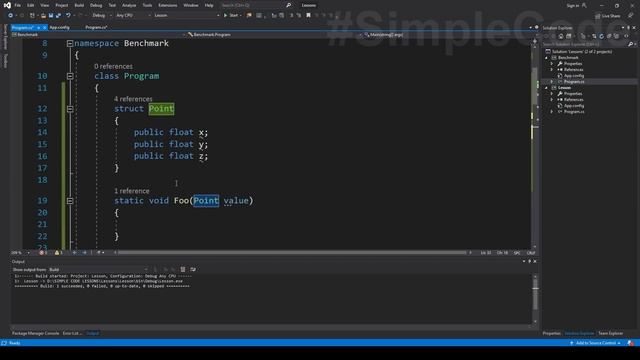640x360 pixels.
Task: Open the View menu
Action: coord(44,5)
